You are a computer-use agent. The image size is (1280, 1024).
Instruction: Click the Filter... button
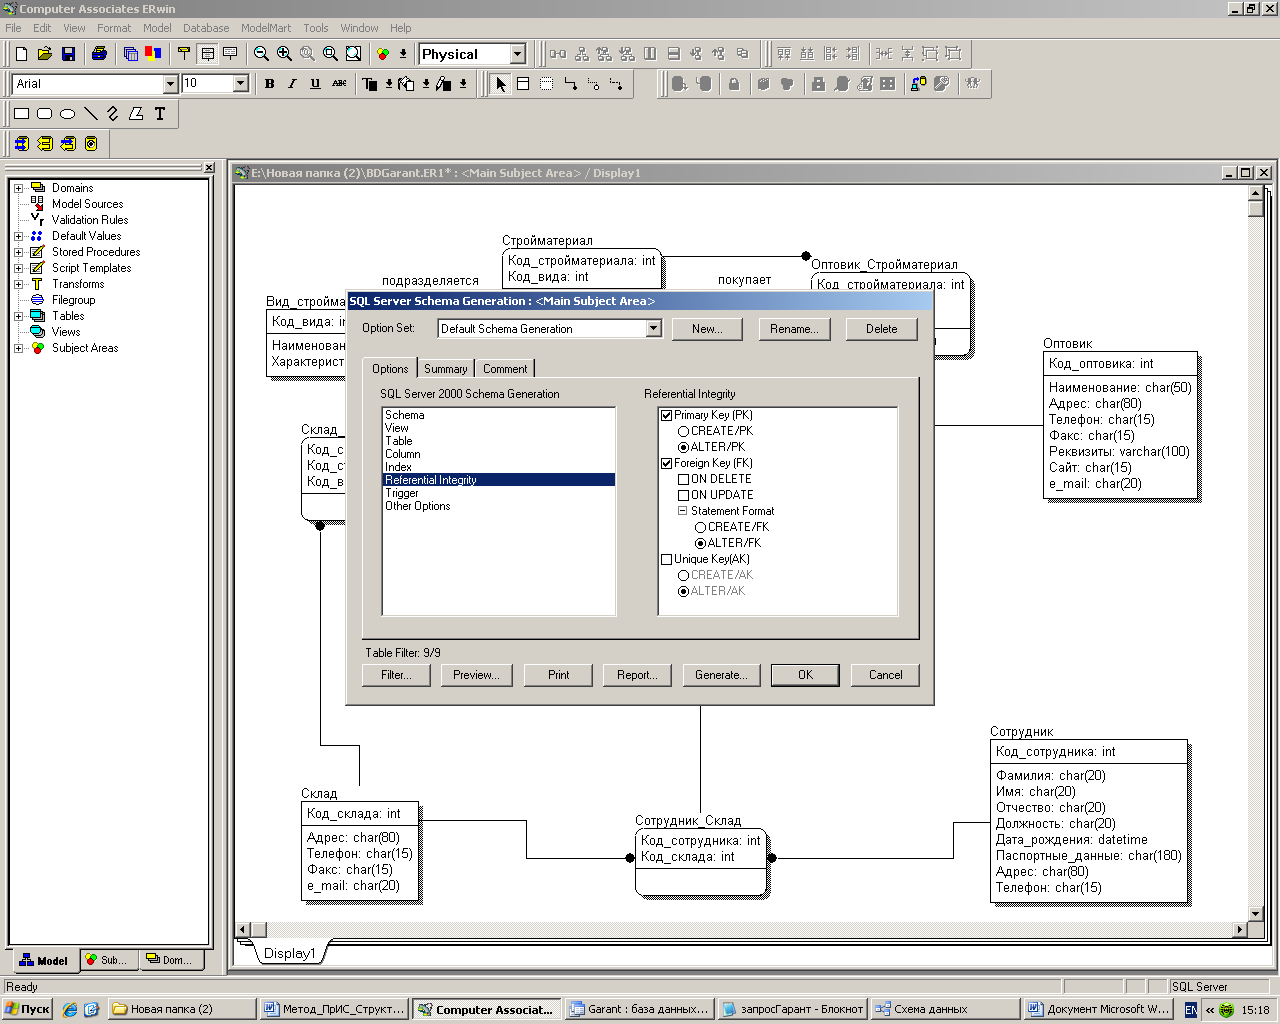point(396,675)
